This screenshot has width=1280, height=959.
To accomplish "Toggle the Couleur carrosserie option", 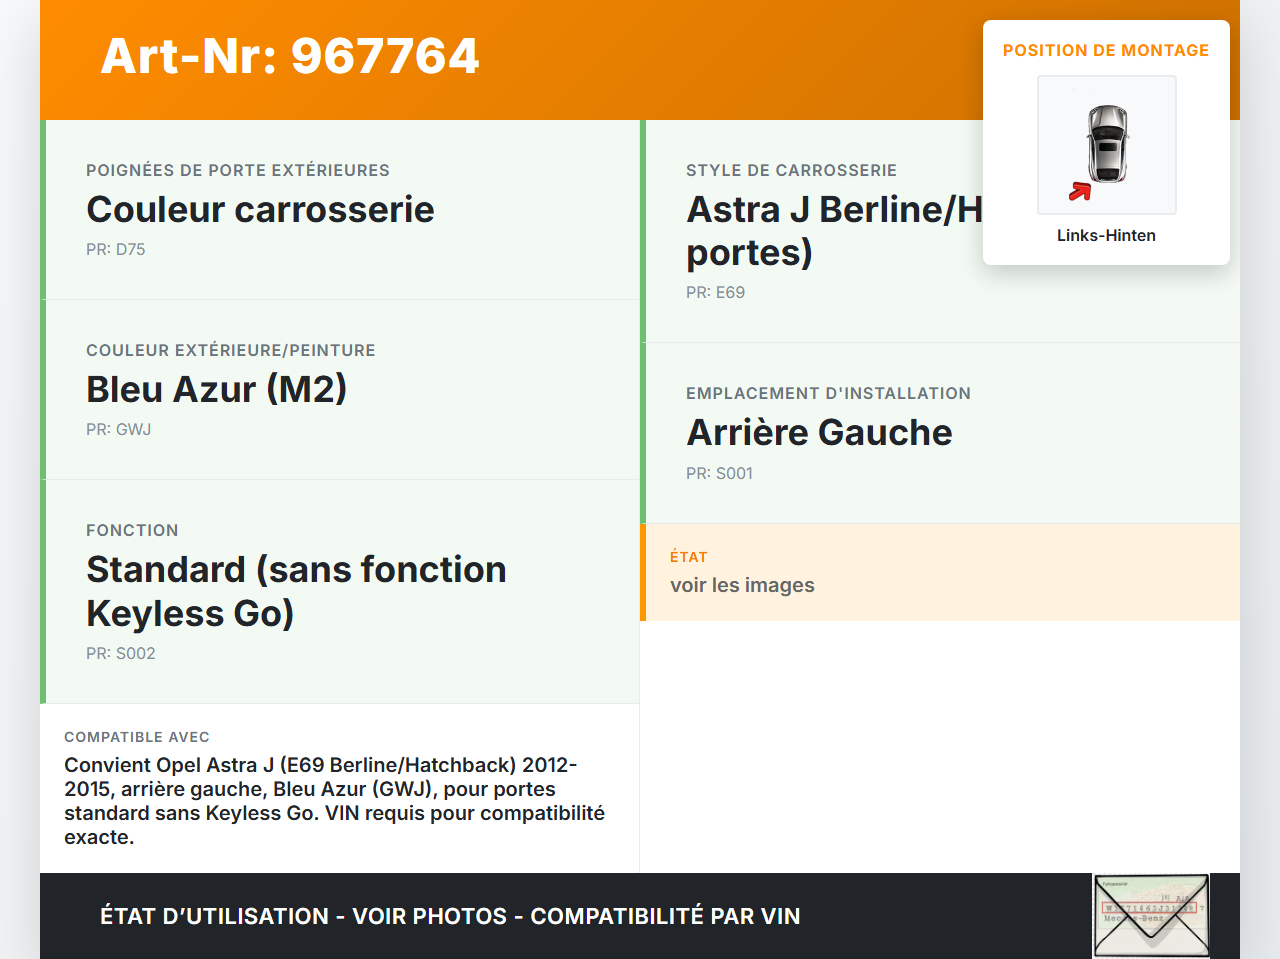I will coord(260,210).
